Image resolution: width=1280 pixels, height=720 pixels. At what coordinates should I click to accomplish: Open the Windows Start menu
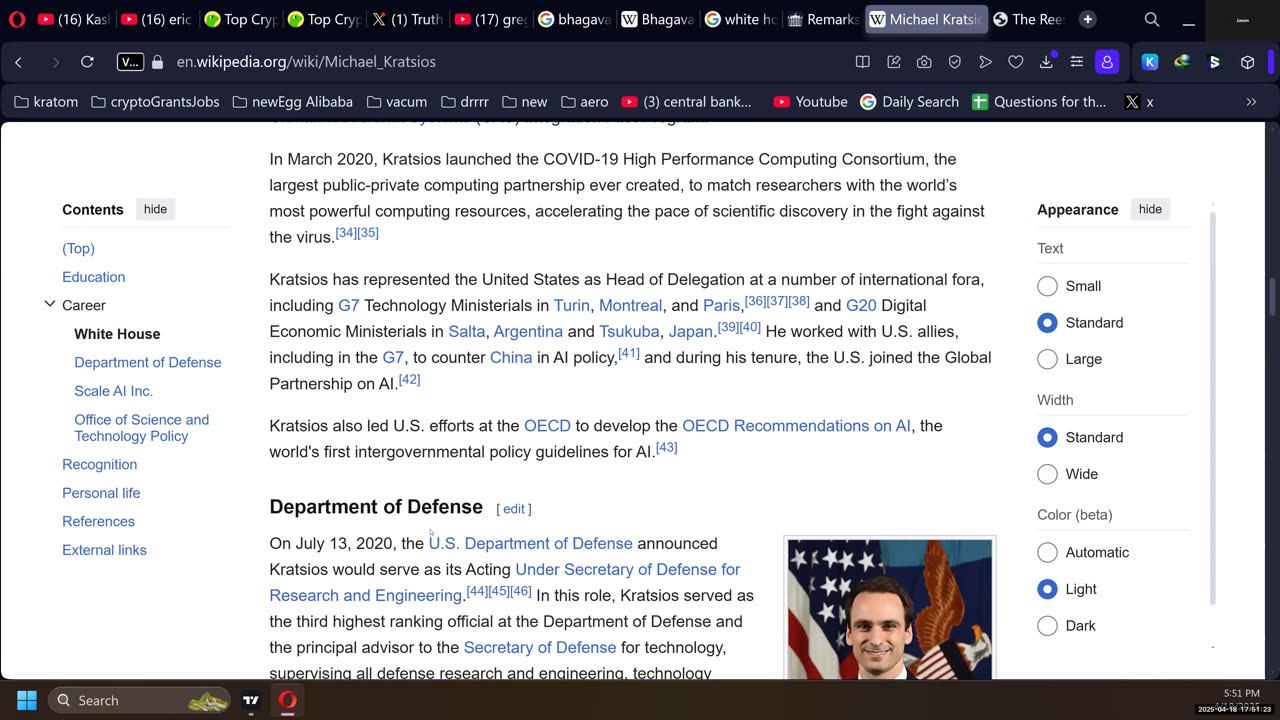pos(27,700)
